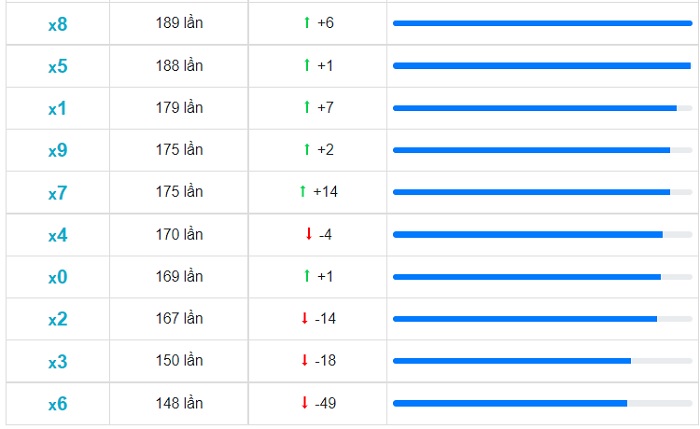Click the x3 link
The width and height of the screenshot is (700, 429).
(x=58, y=362)
